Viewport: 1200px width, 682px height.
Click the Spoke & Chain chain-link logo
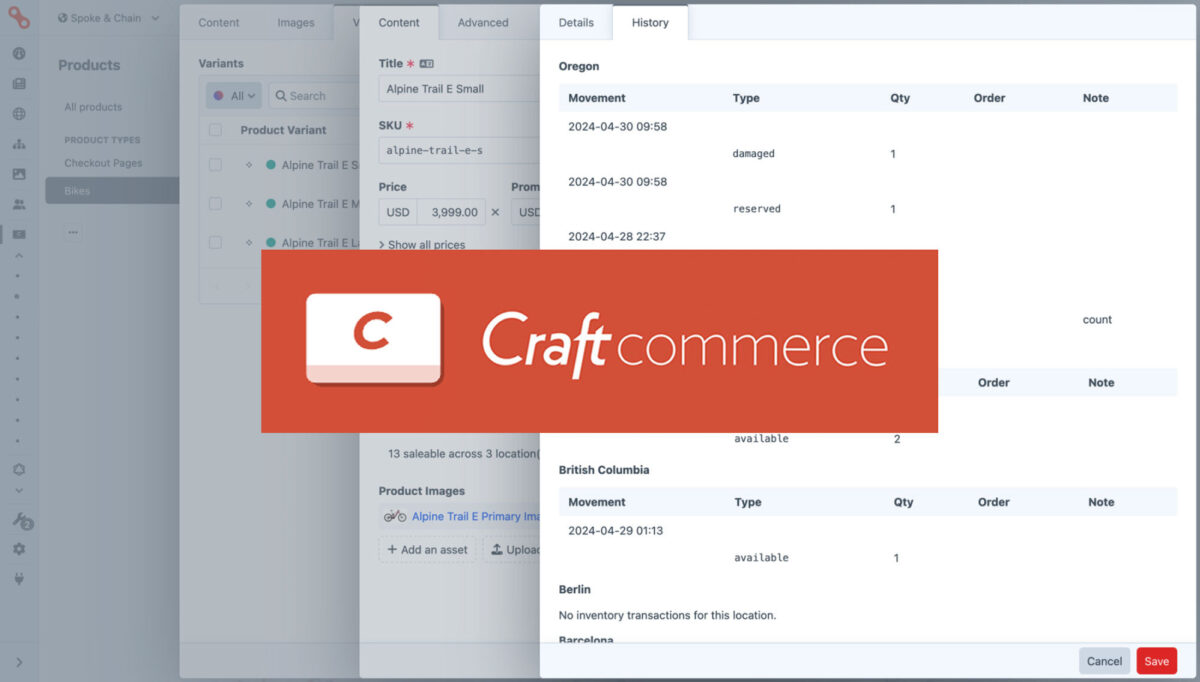pyautogui.click(x=19, y=18)
